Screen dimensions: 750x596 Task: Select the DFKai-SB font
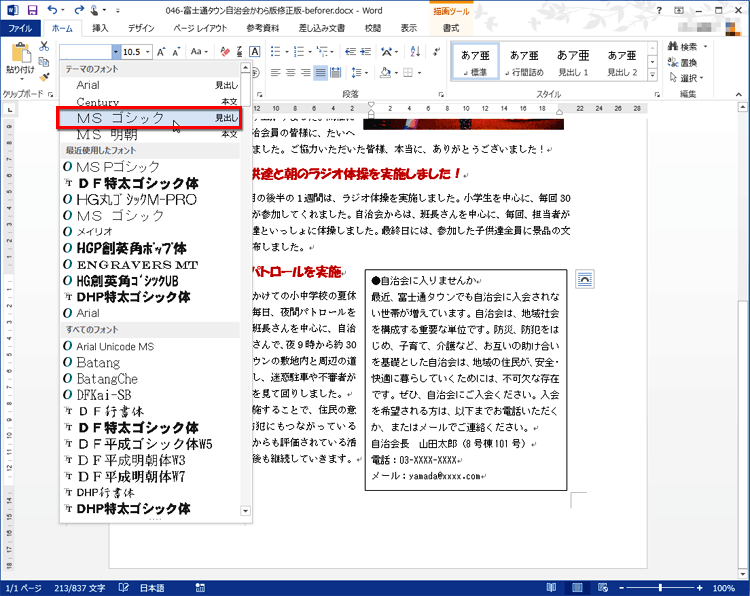click(149, 395)
